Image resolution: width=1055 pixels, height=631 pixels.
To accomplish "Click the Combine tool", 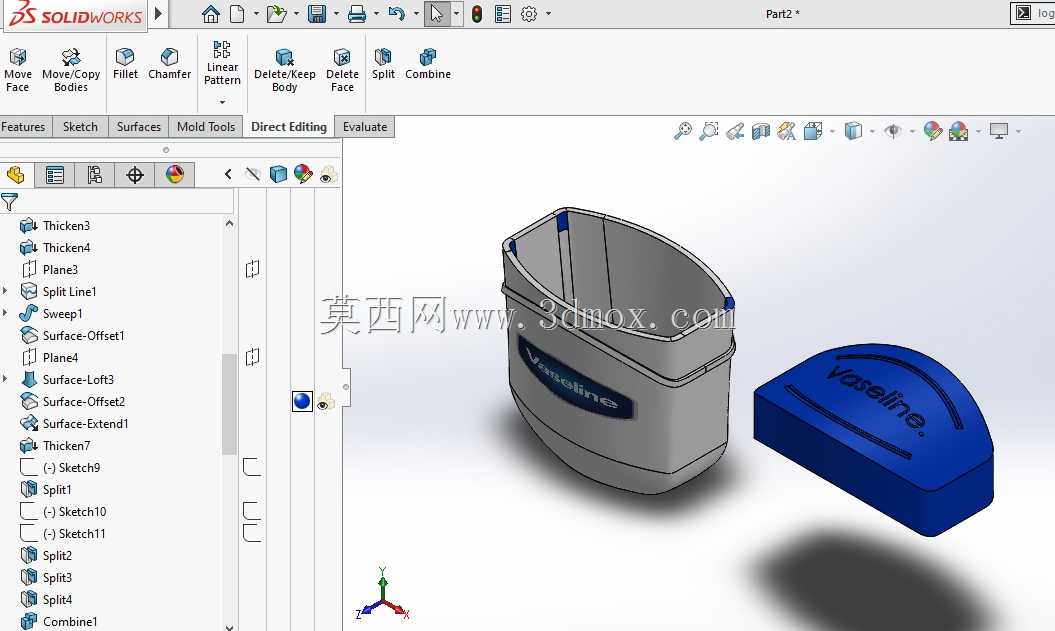I will point(428,64).
